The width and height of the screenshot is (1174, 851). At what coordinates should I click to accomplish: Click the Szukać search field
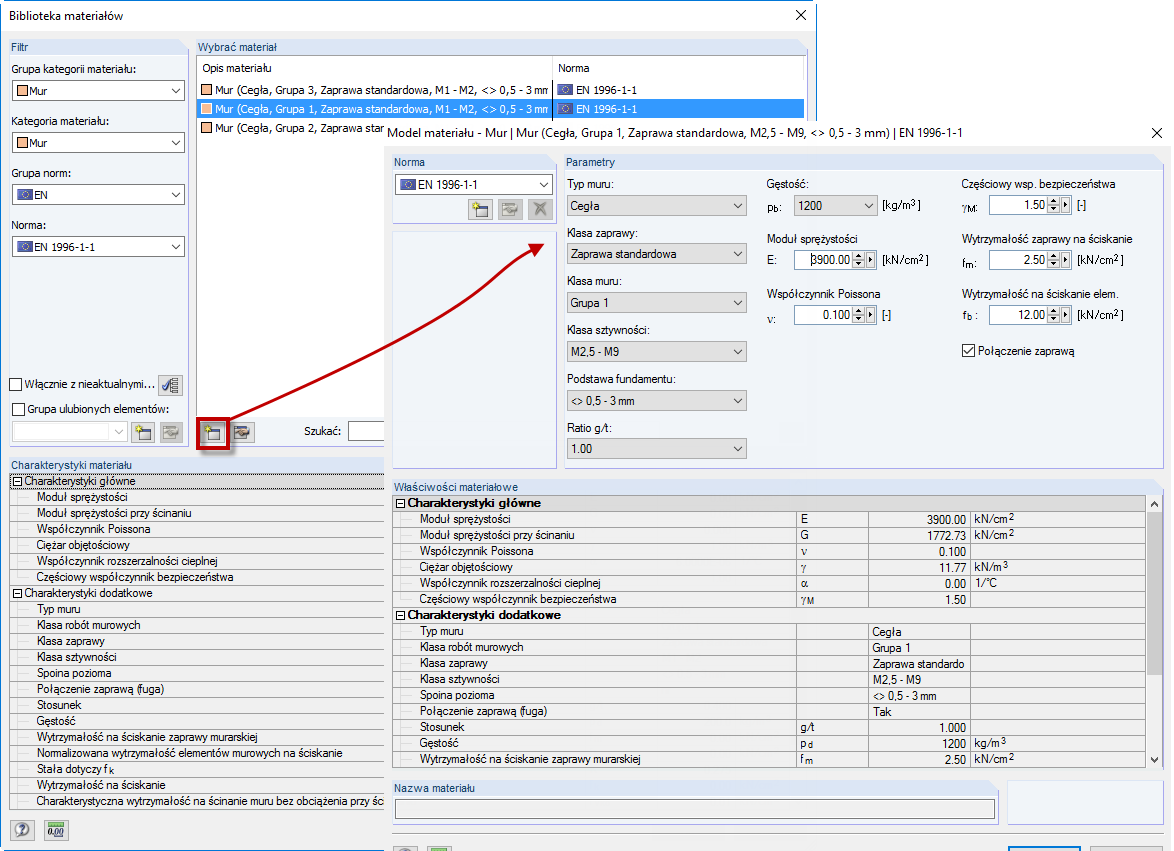point(366,431)
